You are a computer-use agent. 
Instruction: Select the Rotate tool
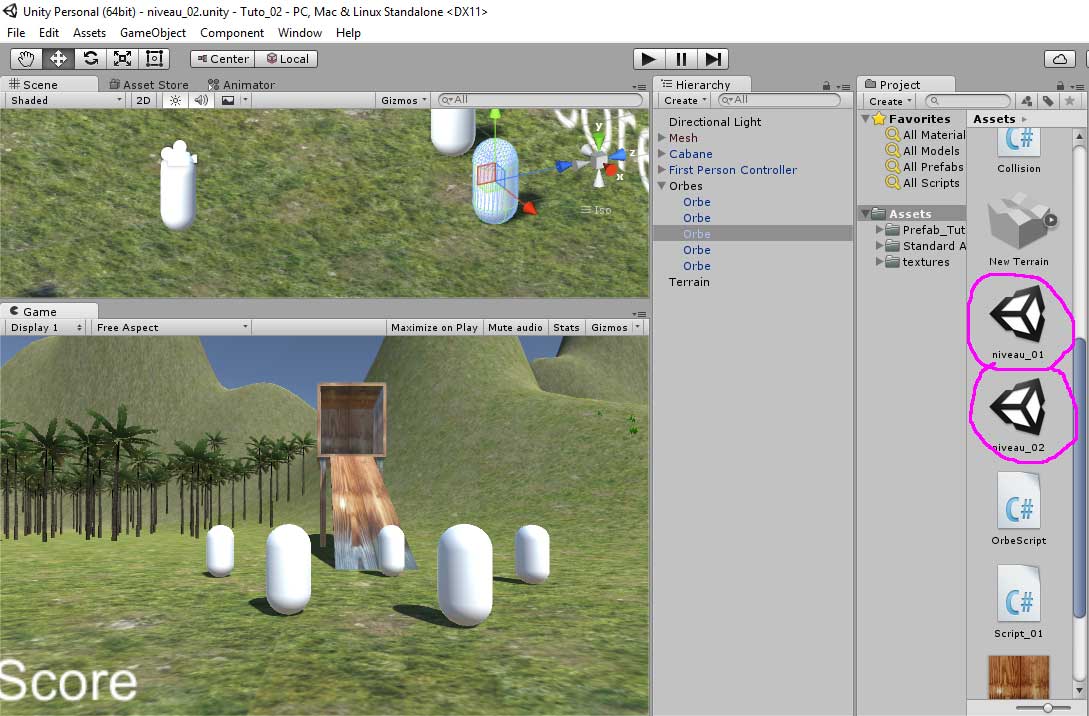(x=90, y=59)
